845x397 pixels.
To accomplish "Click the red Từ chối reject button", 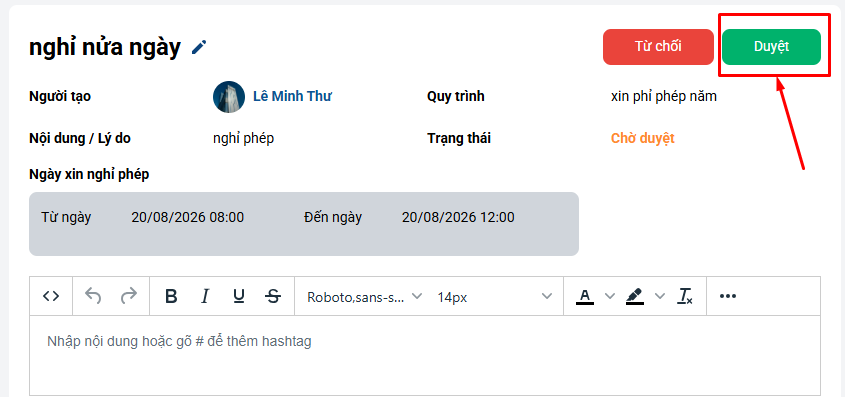I will [658, 47].
